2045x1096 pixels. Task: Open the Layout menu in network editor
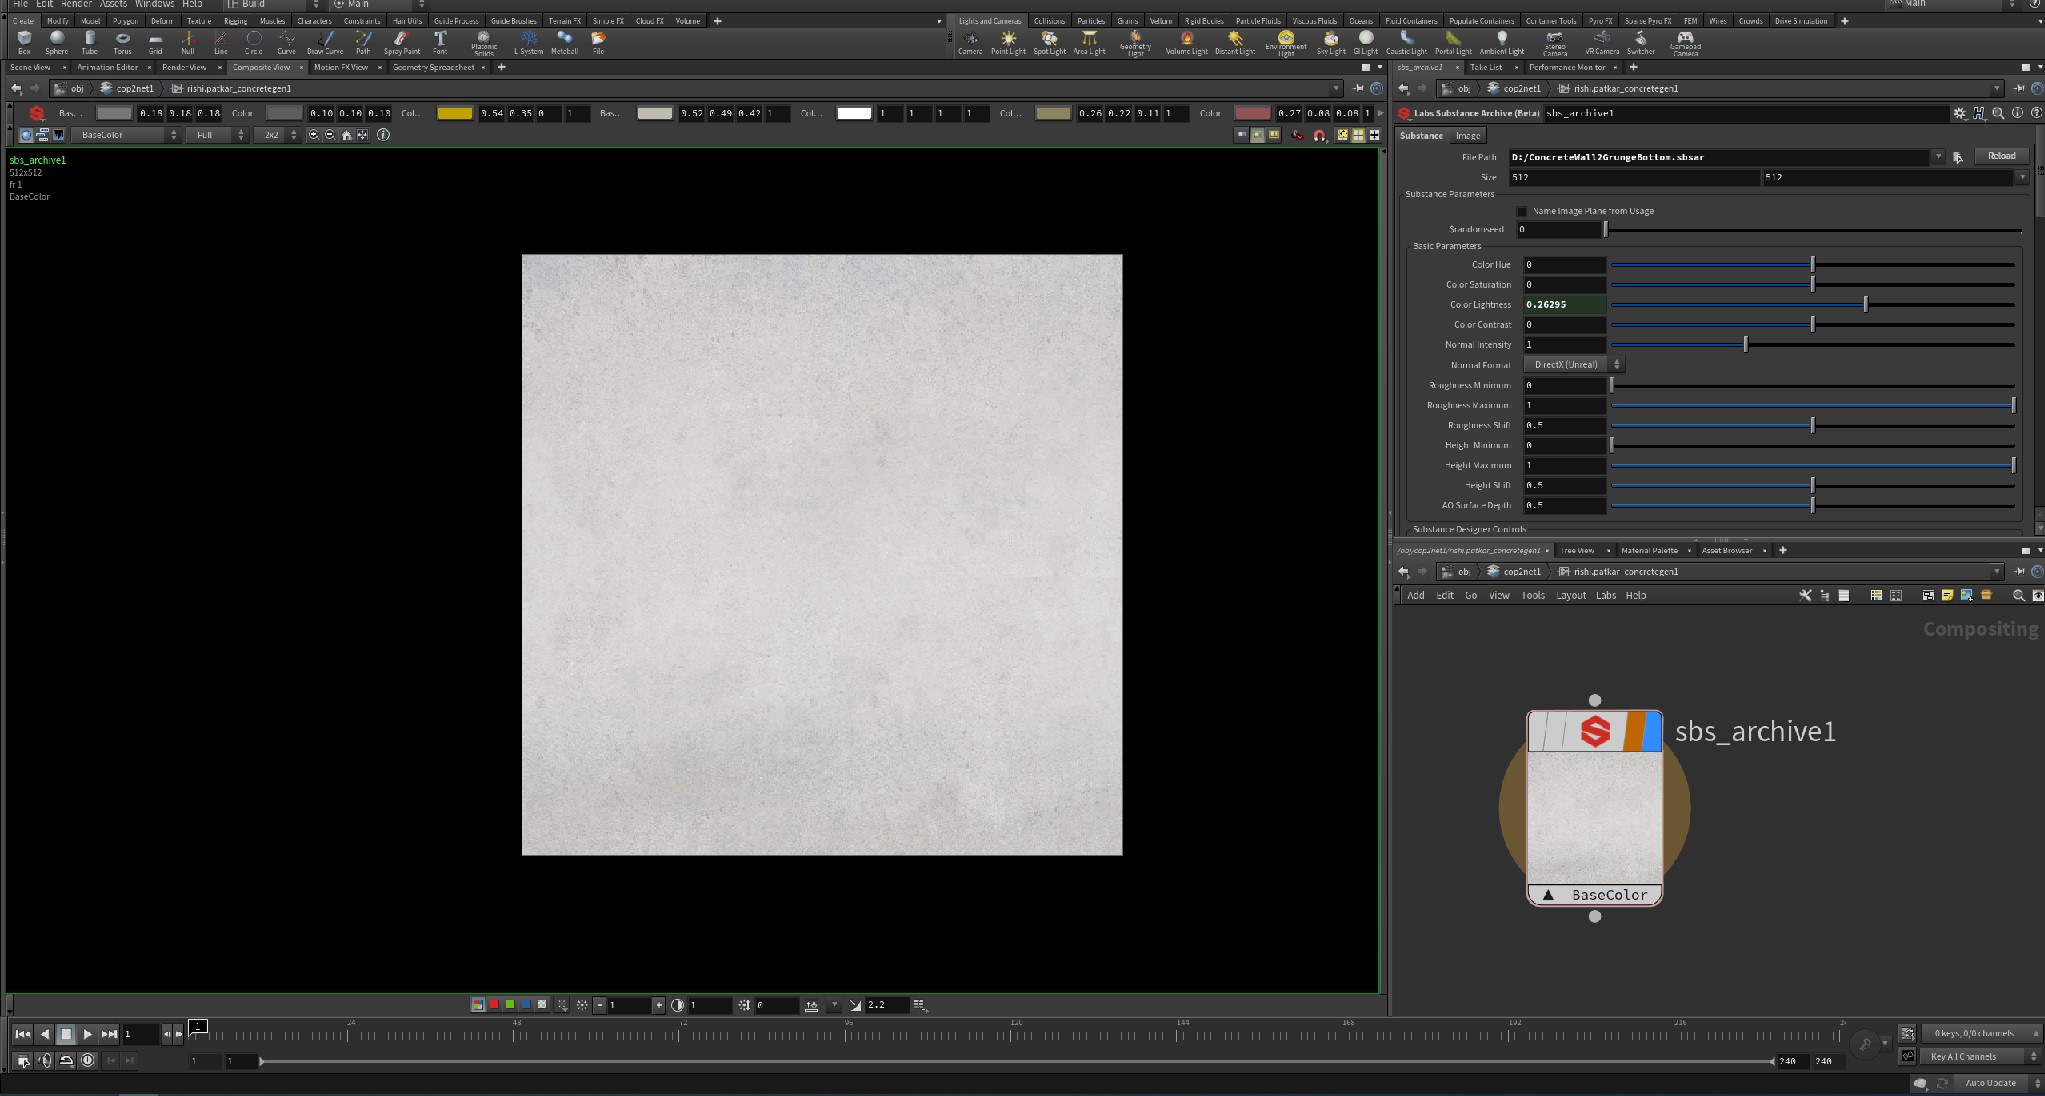(1571, 596)
